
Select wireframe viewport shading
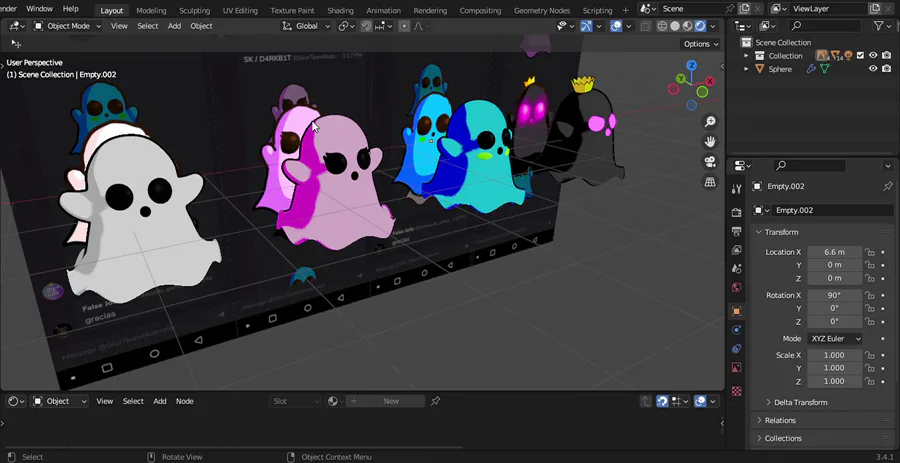point(662,26)
